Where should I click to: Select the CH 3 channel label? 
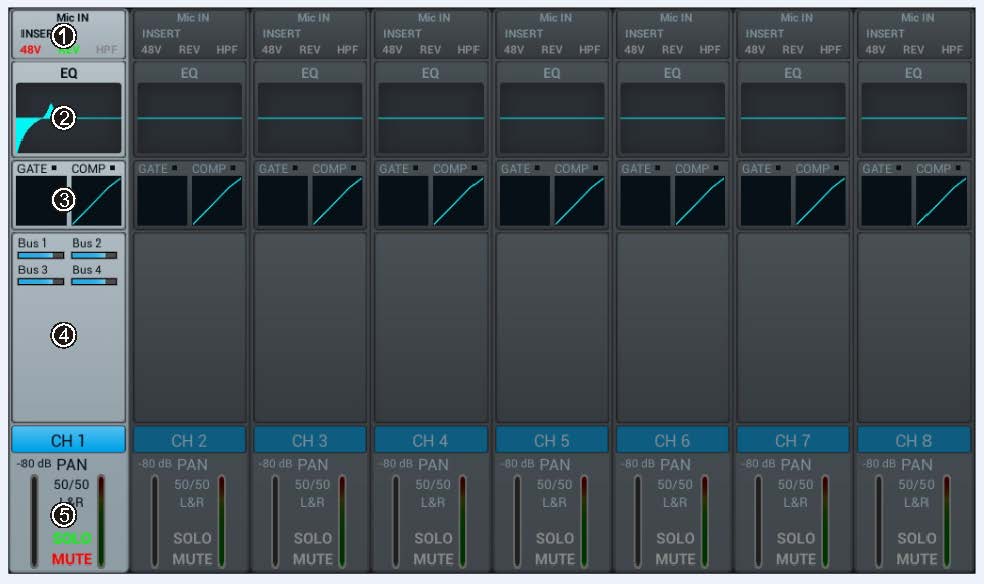coord(310,440)
